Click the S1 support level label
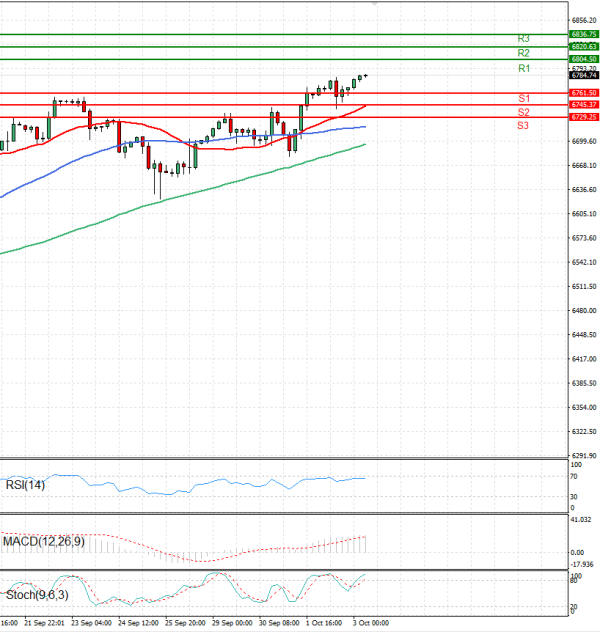The height and width of the screenshot is (632, 600). (x=523, y=98)
